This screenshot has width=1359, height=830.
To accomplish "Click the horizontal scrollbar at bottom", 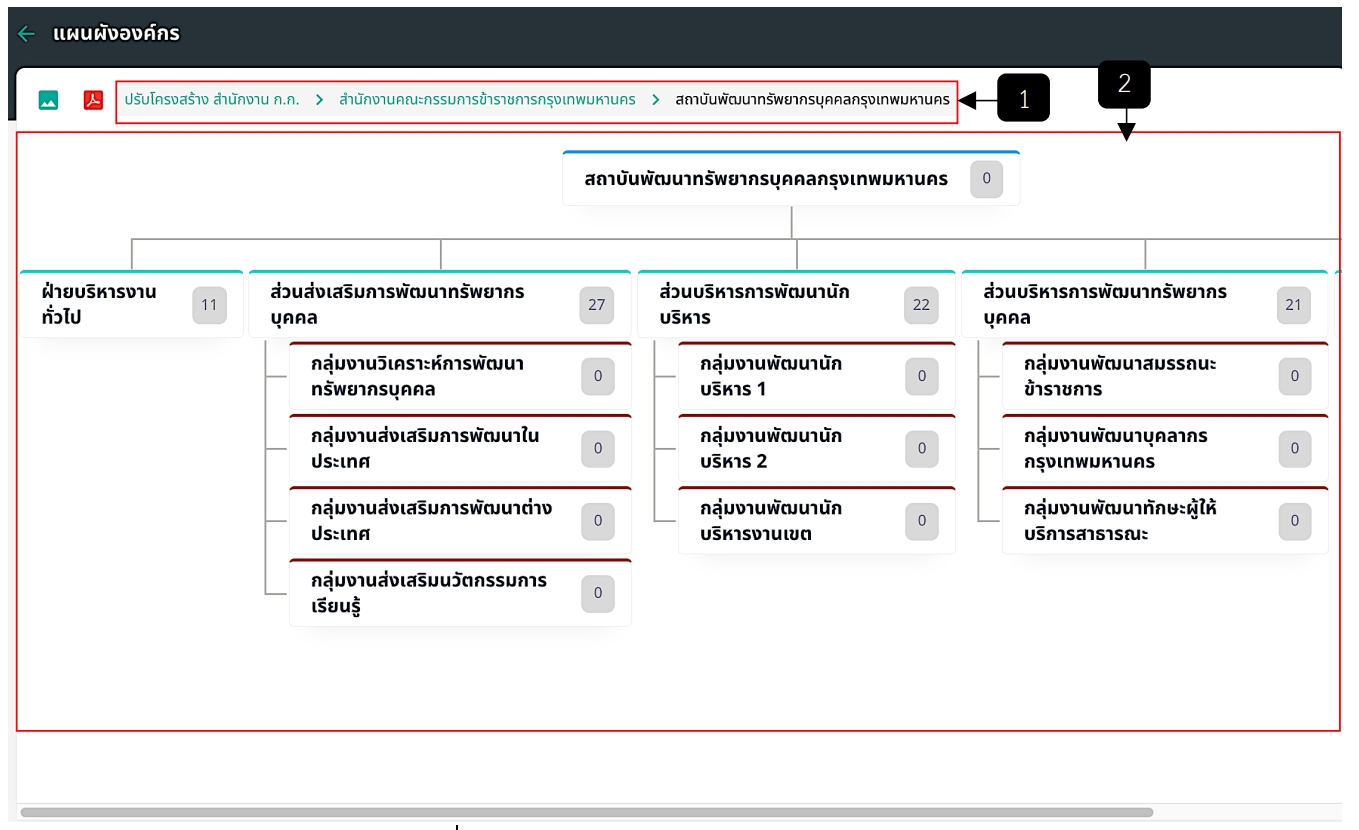I will [x=586, y=813].
